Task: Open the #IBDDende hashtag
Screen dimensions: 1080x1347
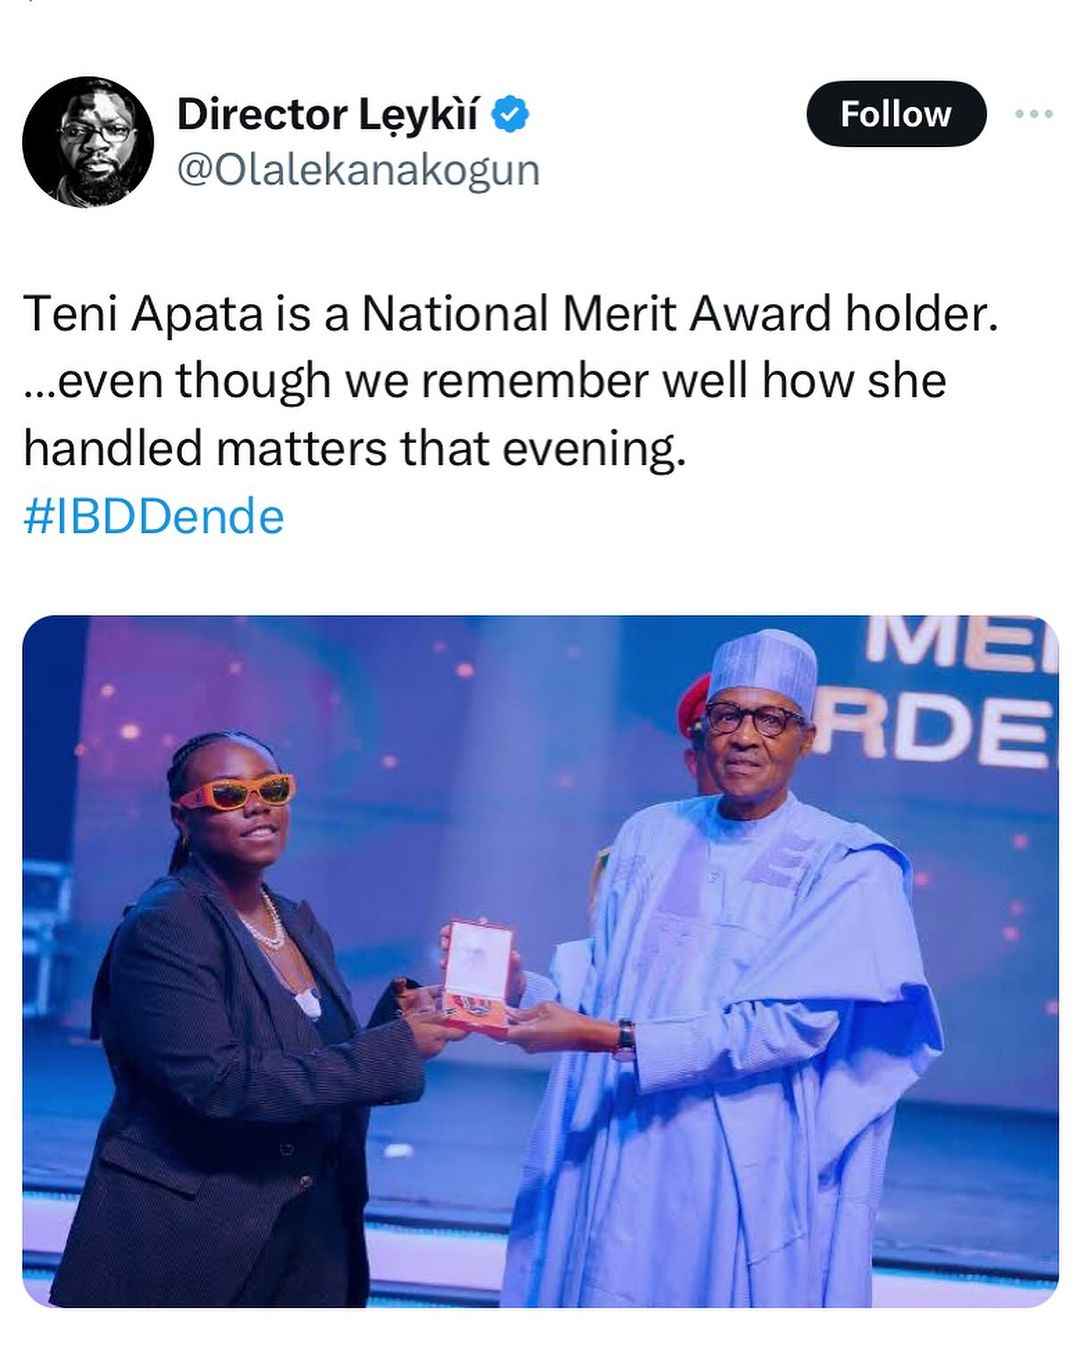Action: coord(153,517)
